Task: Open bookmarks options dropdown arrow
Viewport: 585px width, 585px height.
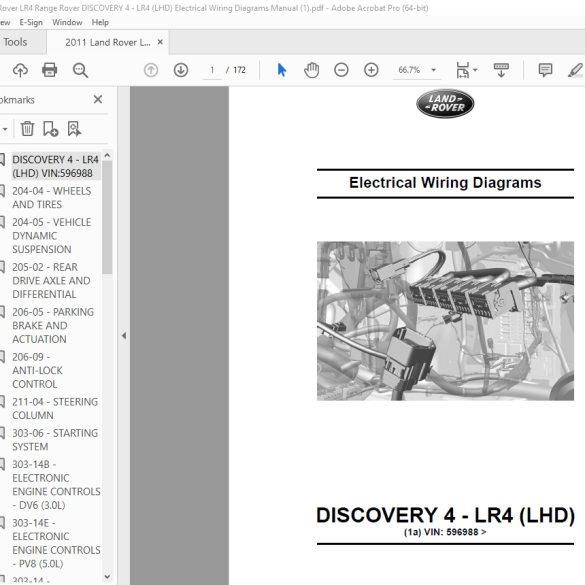Action: pos(5,129)
